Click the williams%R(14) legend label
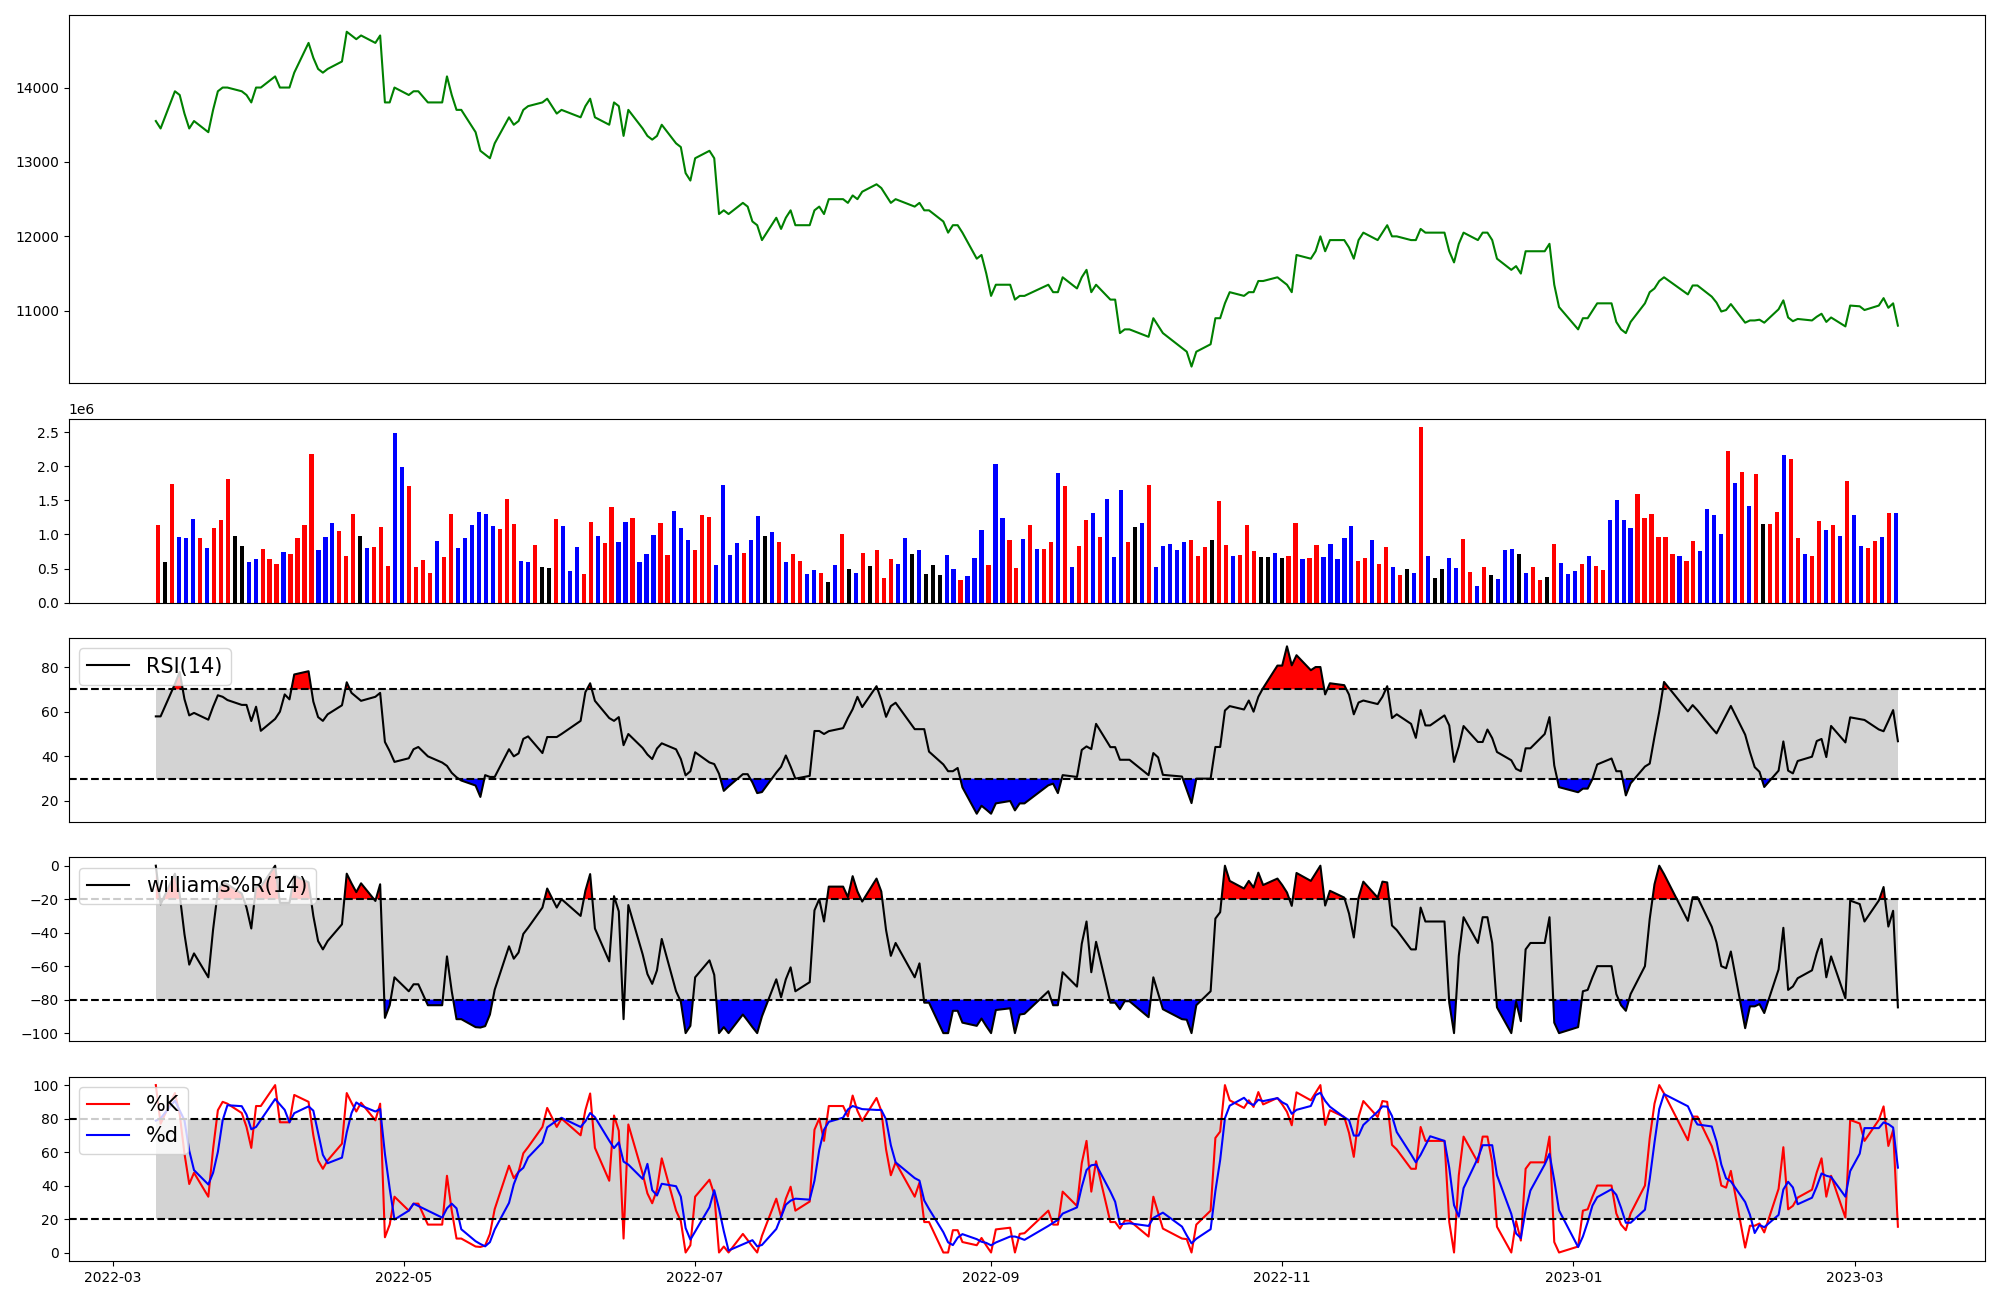This screenshot has height=1300, width=2000. [227, 885]
